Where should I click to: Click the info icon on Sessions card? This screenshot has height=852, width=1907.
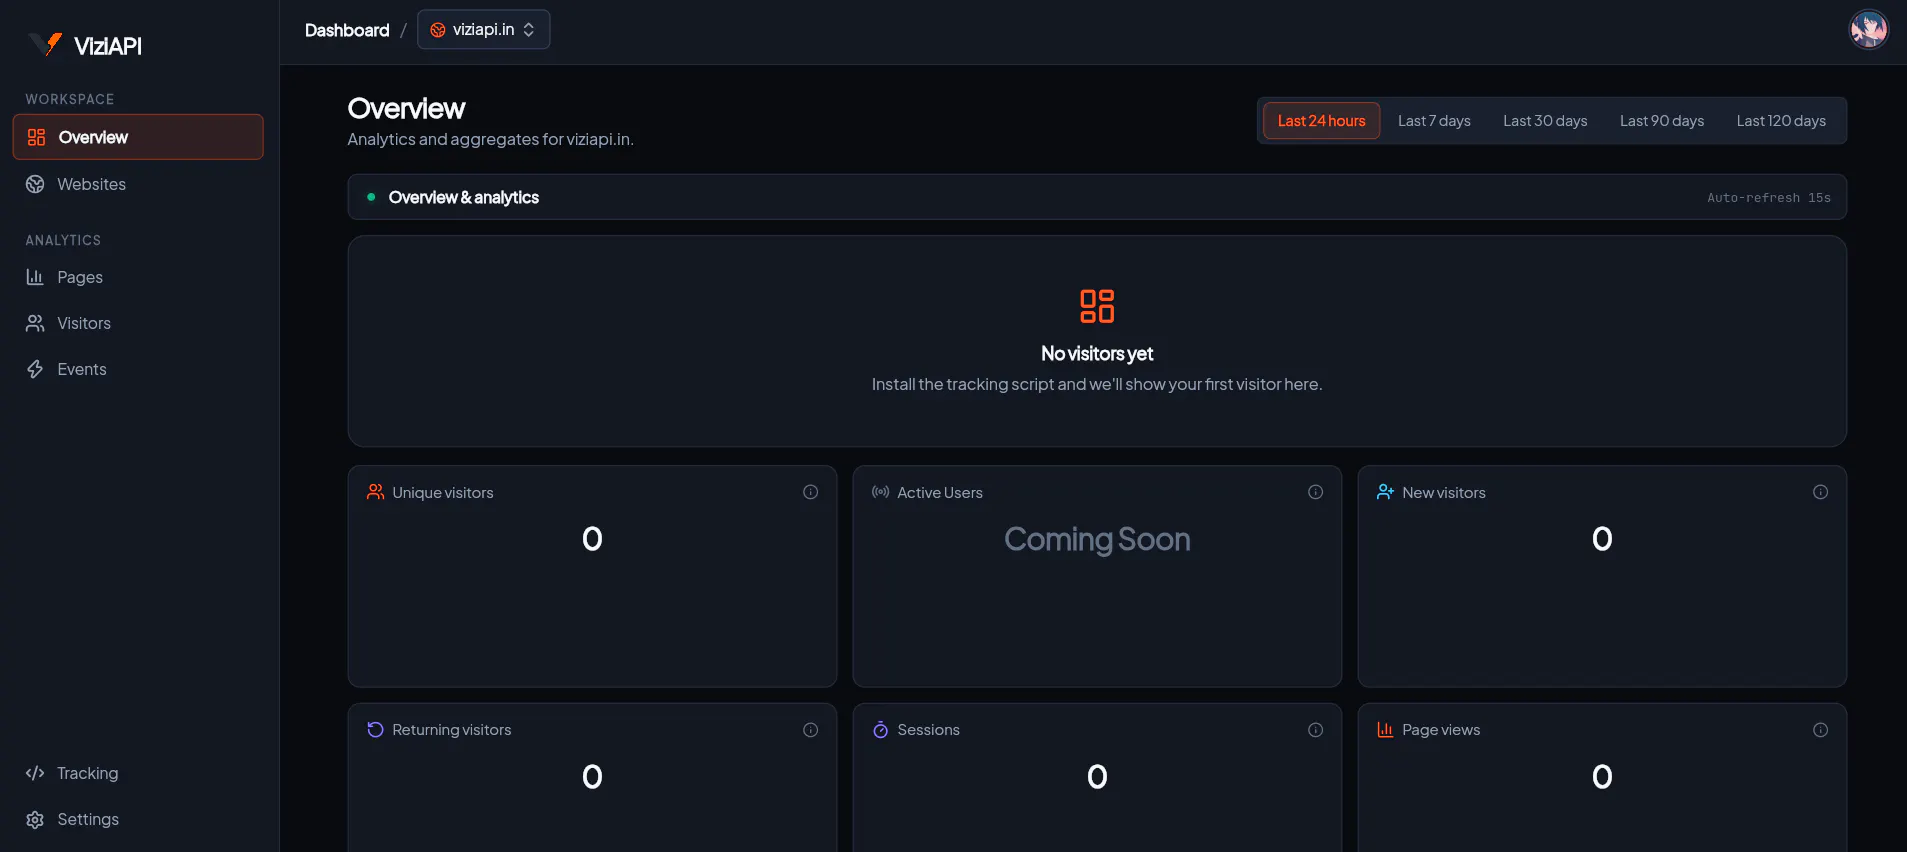coord(1315,730)
